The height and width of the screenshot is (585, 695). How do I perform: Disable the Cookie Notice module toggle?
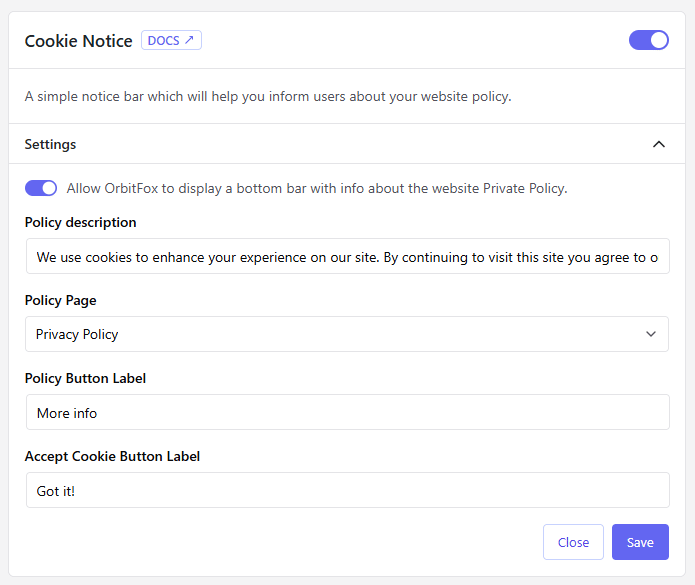648,40
